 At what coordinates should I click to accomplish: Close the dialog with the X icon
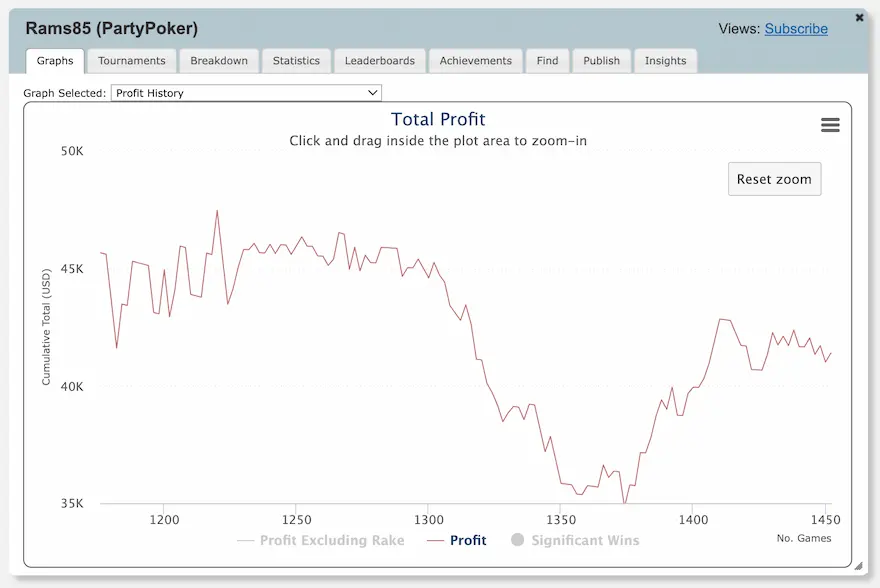[x=860, y=17]
